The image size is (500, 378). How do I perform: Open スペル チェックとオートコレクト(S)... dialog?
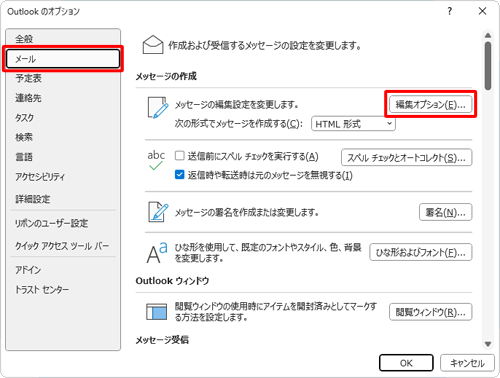[406, 157]
